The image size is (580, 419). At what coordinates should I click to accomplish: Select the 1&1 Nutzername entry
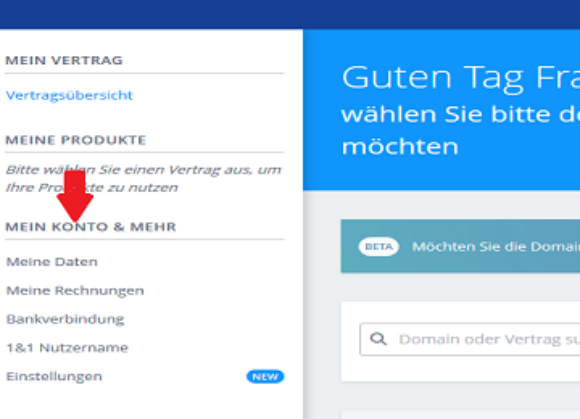click(67, 348)
